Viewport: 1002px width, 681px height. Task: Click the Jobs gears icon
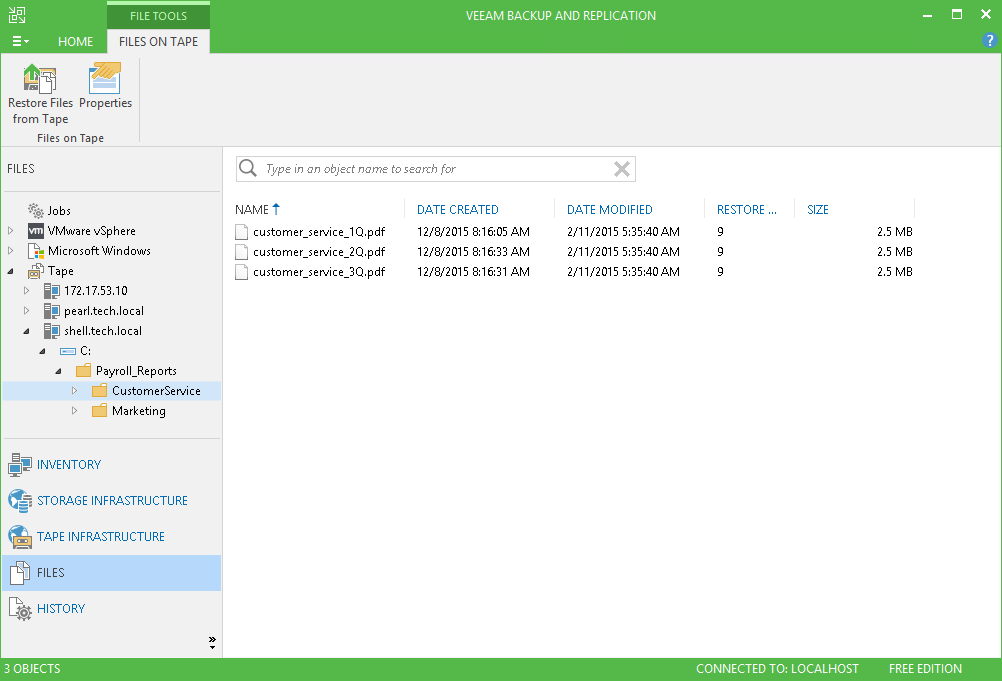click(36, 210)
